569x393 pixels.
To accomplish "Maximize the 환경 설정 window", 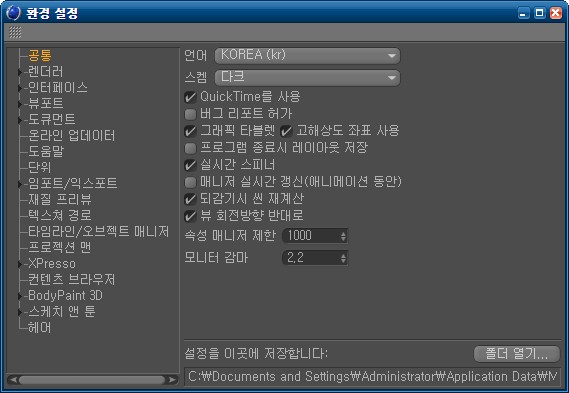I will point(540,13).
